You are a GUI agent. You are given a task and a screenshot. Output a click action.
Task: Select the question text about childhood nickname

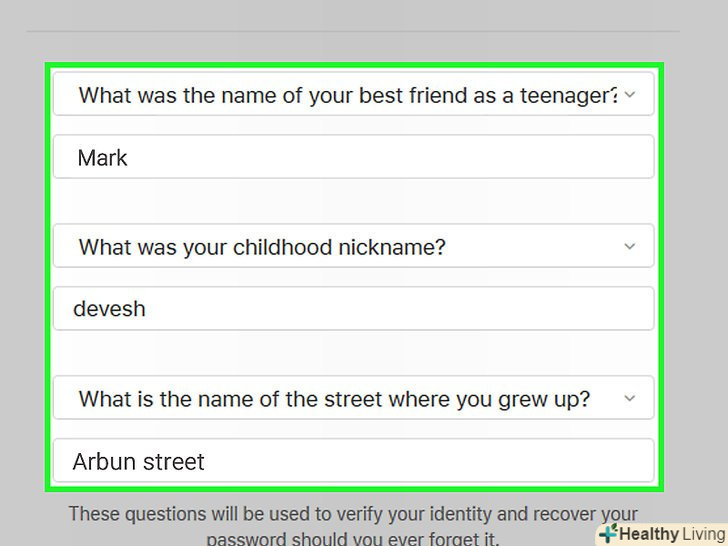pos(262,247)
